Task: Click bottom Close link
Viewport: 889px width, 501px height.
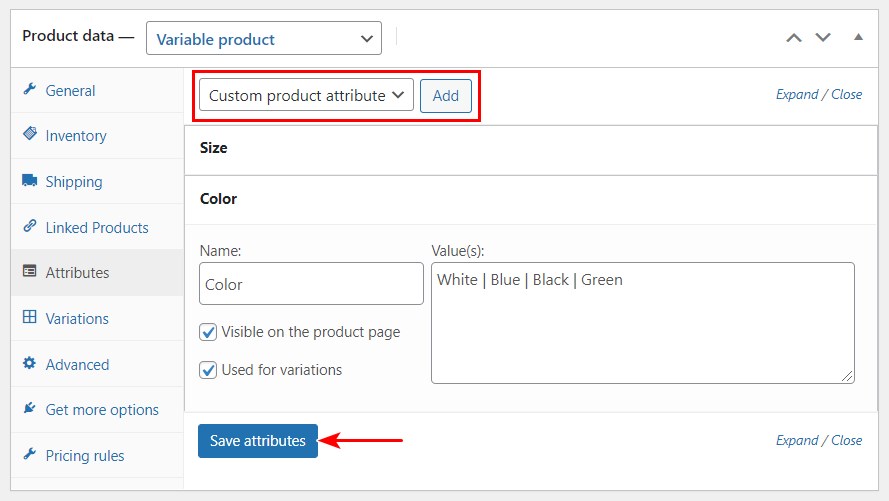Action: coord(846,440)
